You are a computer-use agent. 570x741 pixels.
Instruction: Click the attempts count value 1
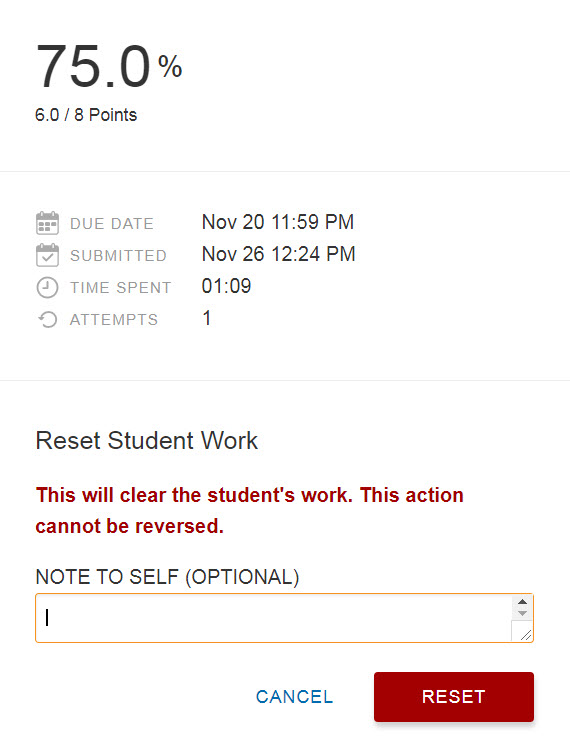point(207,318)
